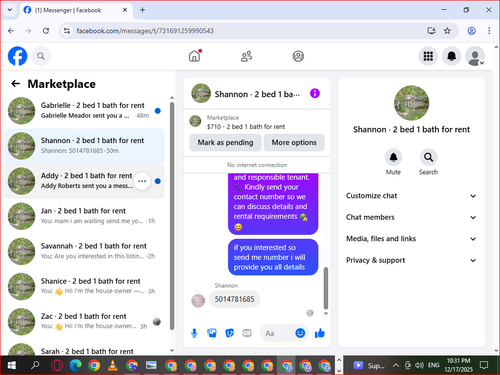
Task: Choose a sticker icon
Action: coord(230,333)
